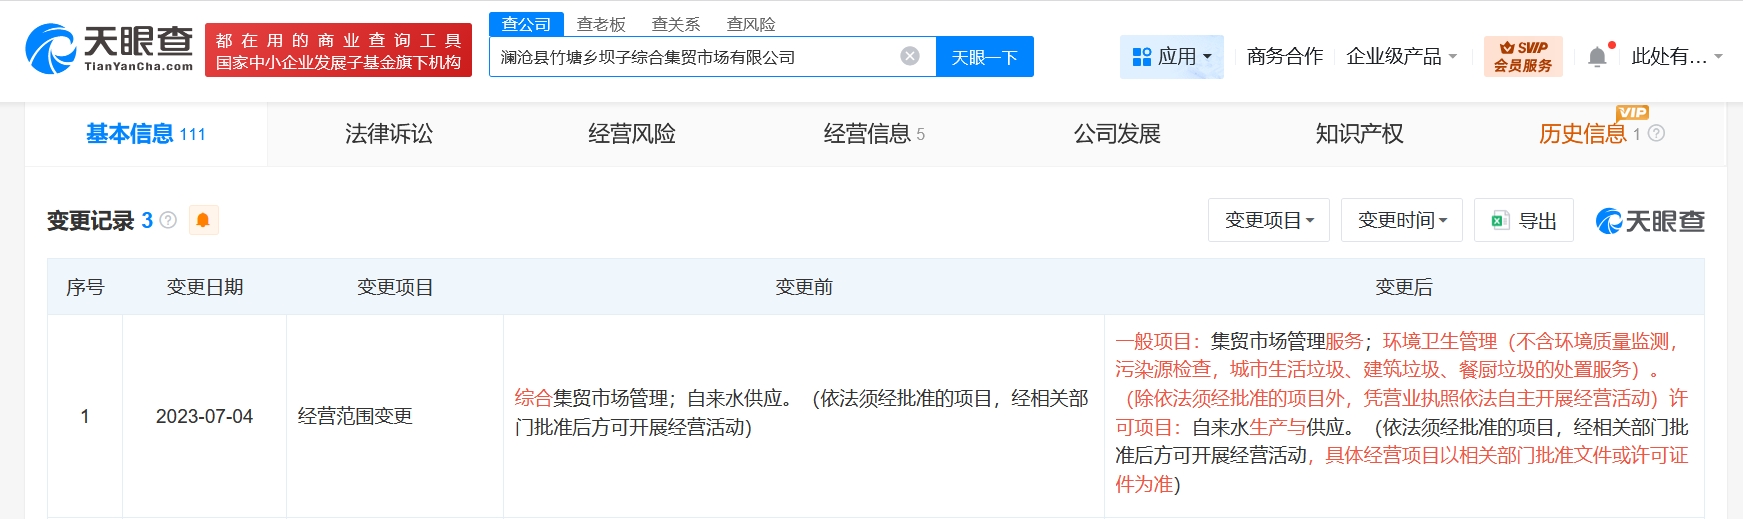Switch to the 经营风险 tab
Viewport: 1743px width, 519px height.
pos(632,134)
